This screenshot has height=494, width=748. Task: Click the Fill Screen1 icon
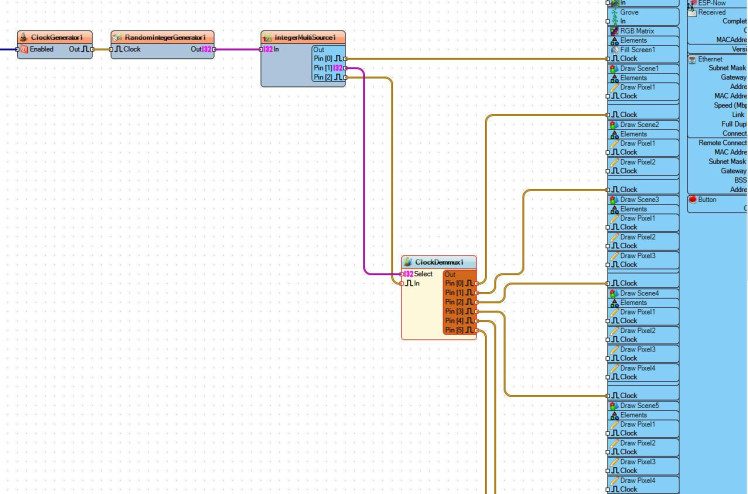[614, 49]
